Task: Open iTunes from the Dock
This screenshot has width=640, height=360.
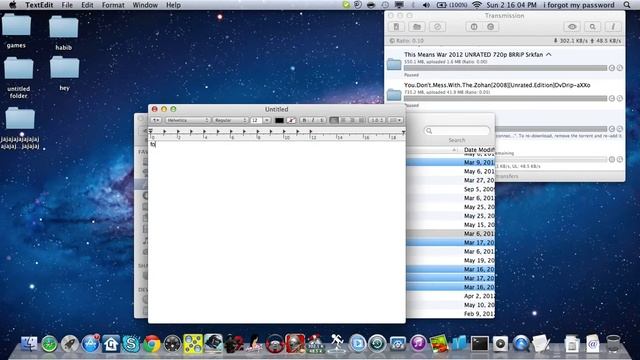Action: [x=418, y=344]
